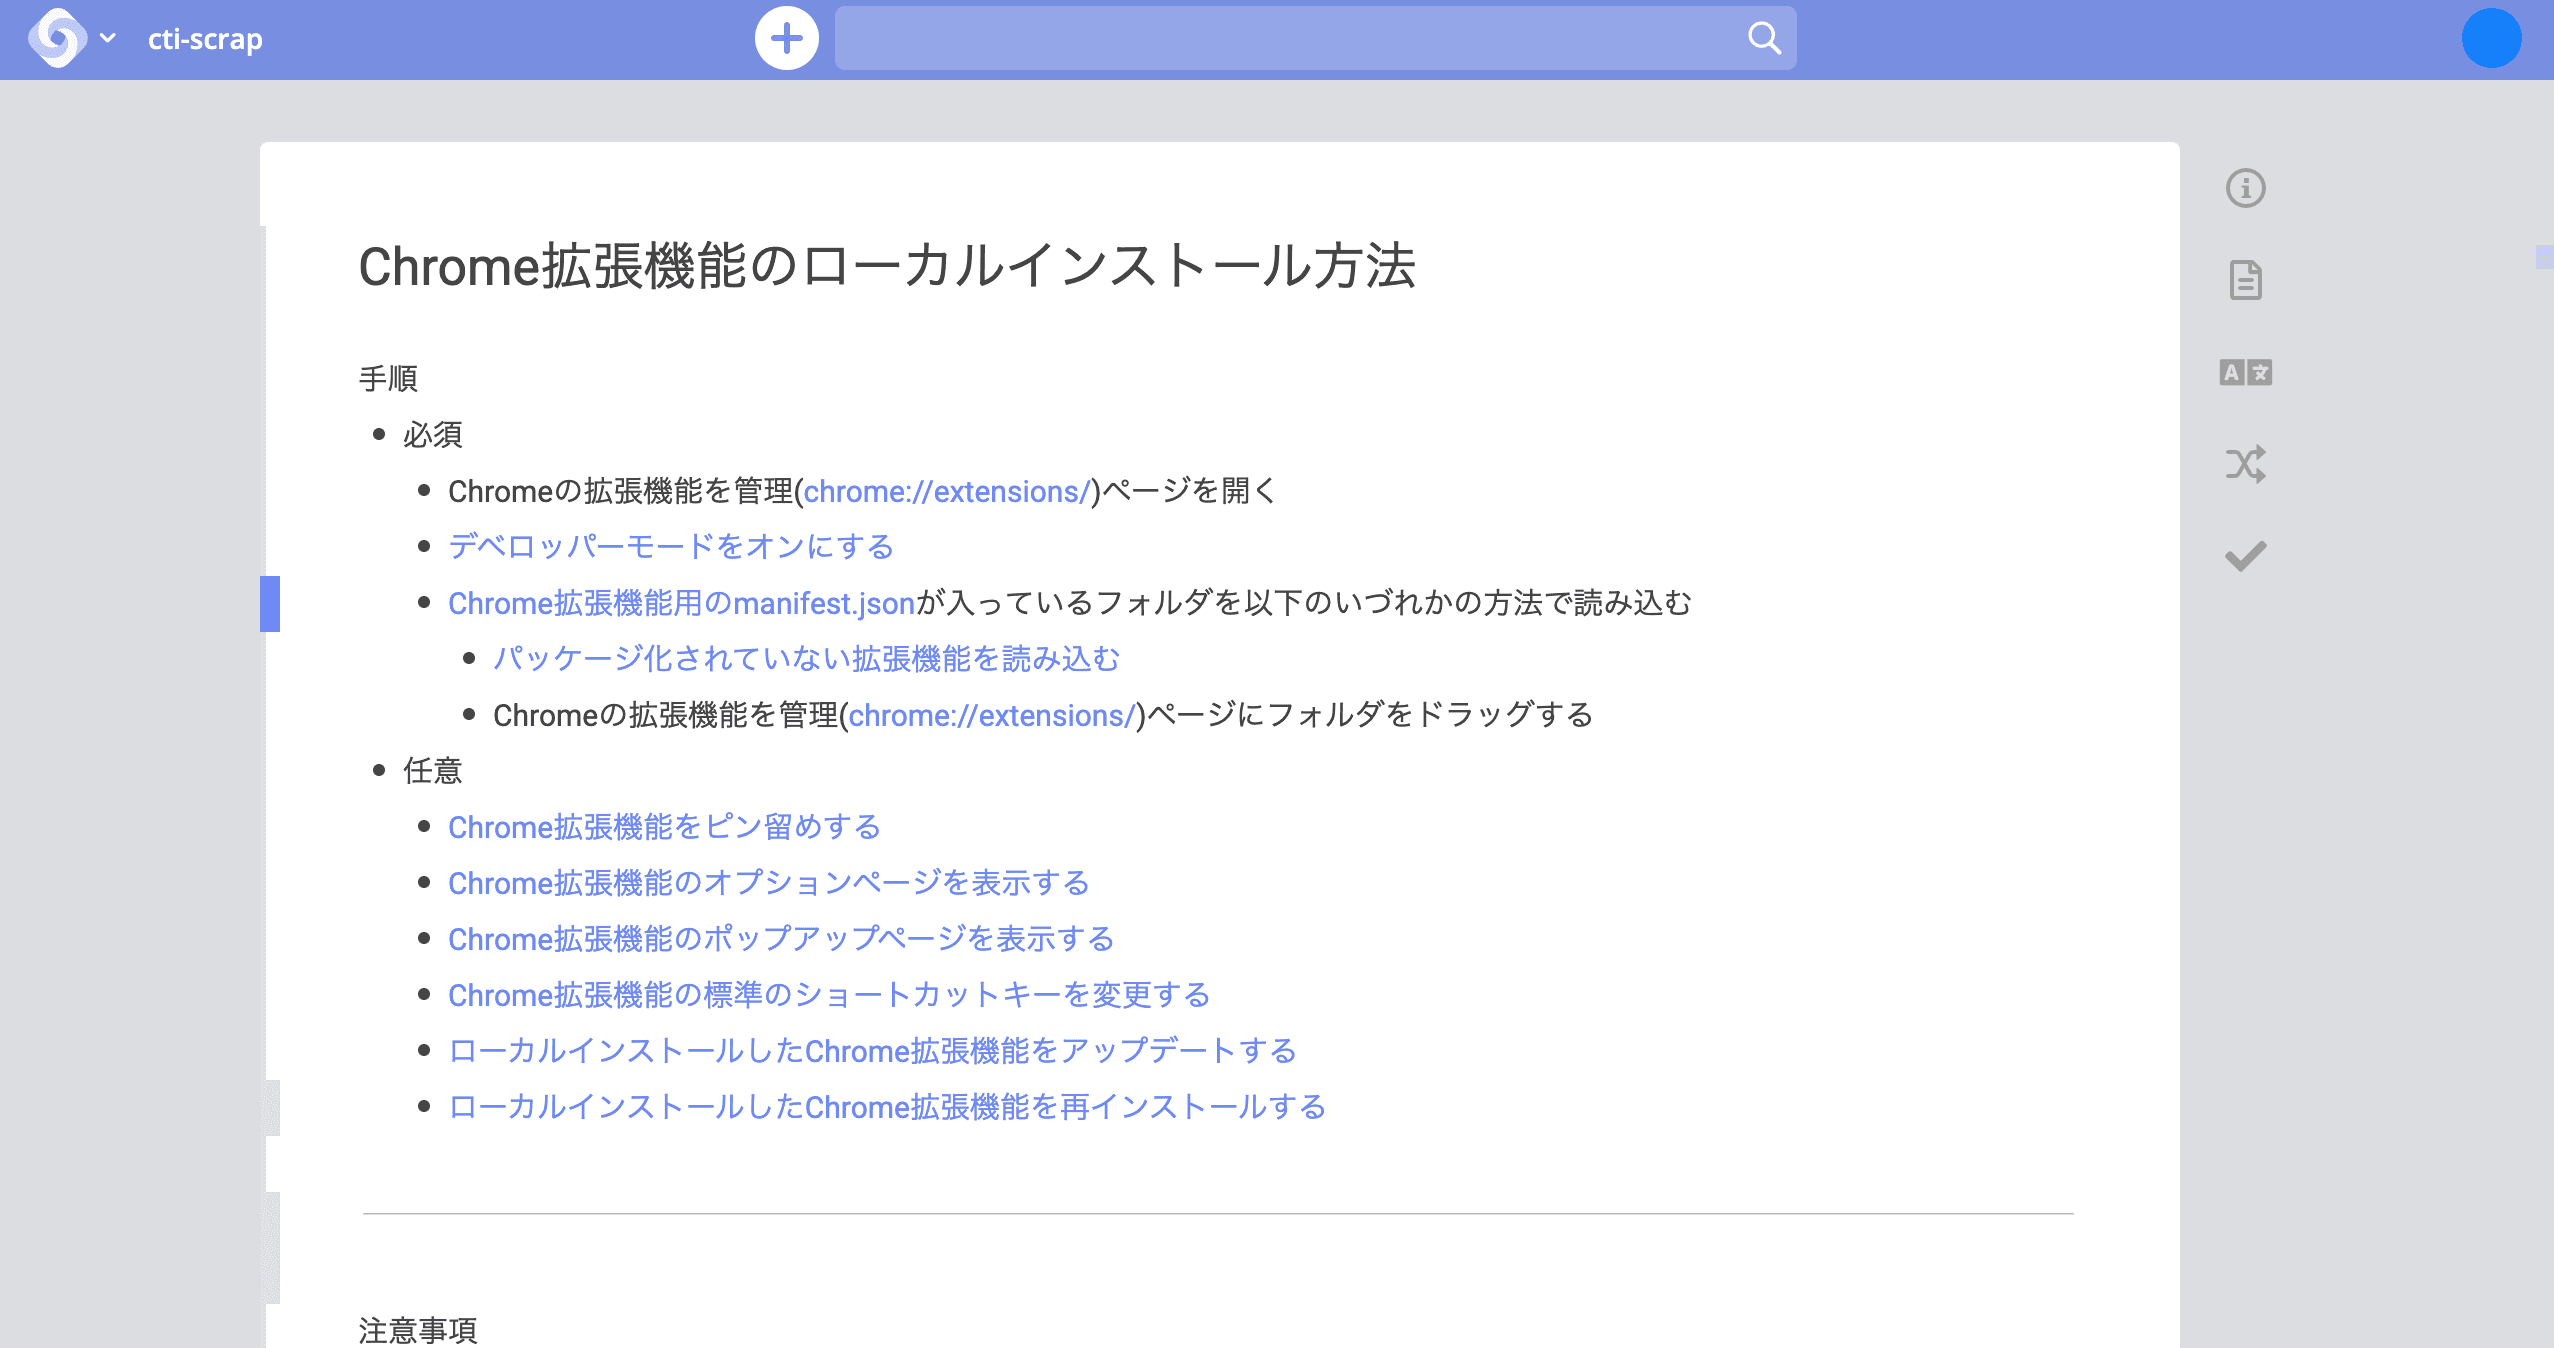Open Chrome拡張機能用のmanifest.json link
Viewport: 2554px width, 1348px height.
[682, 603]
